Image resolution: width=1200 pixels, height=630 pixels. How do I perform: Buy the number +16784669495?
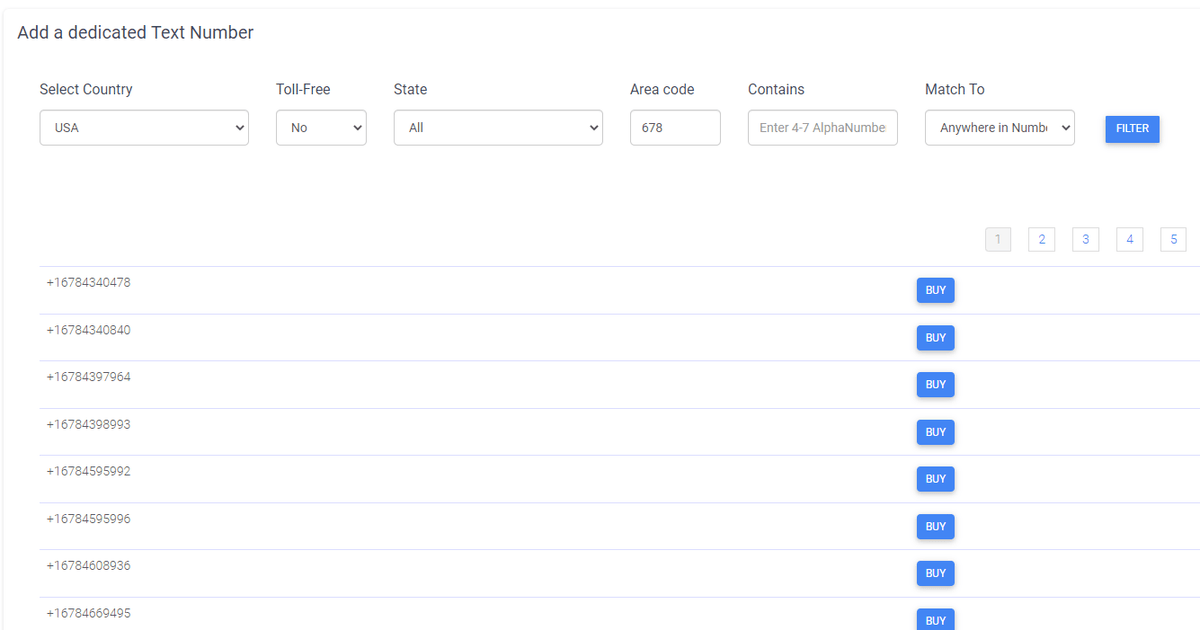click(935, 620)
